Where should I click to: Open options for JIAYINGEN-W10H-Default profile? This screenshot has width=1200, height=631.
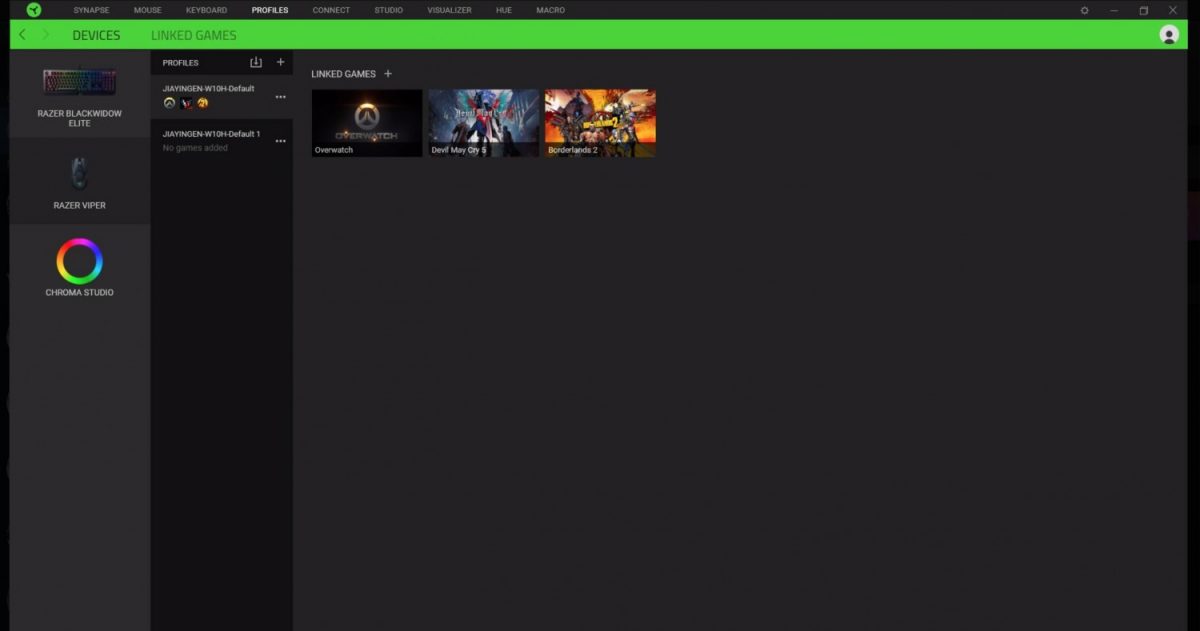click(x=280, y=97)
